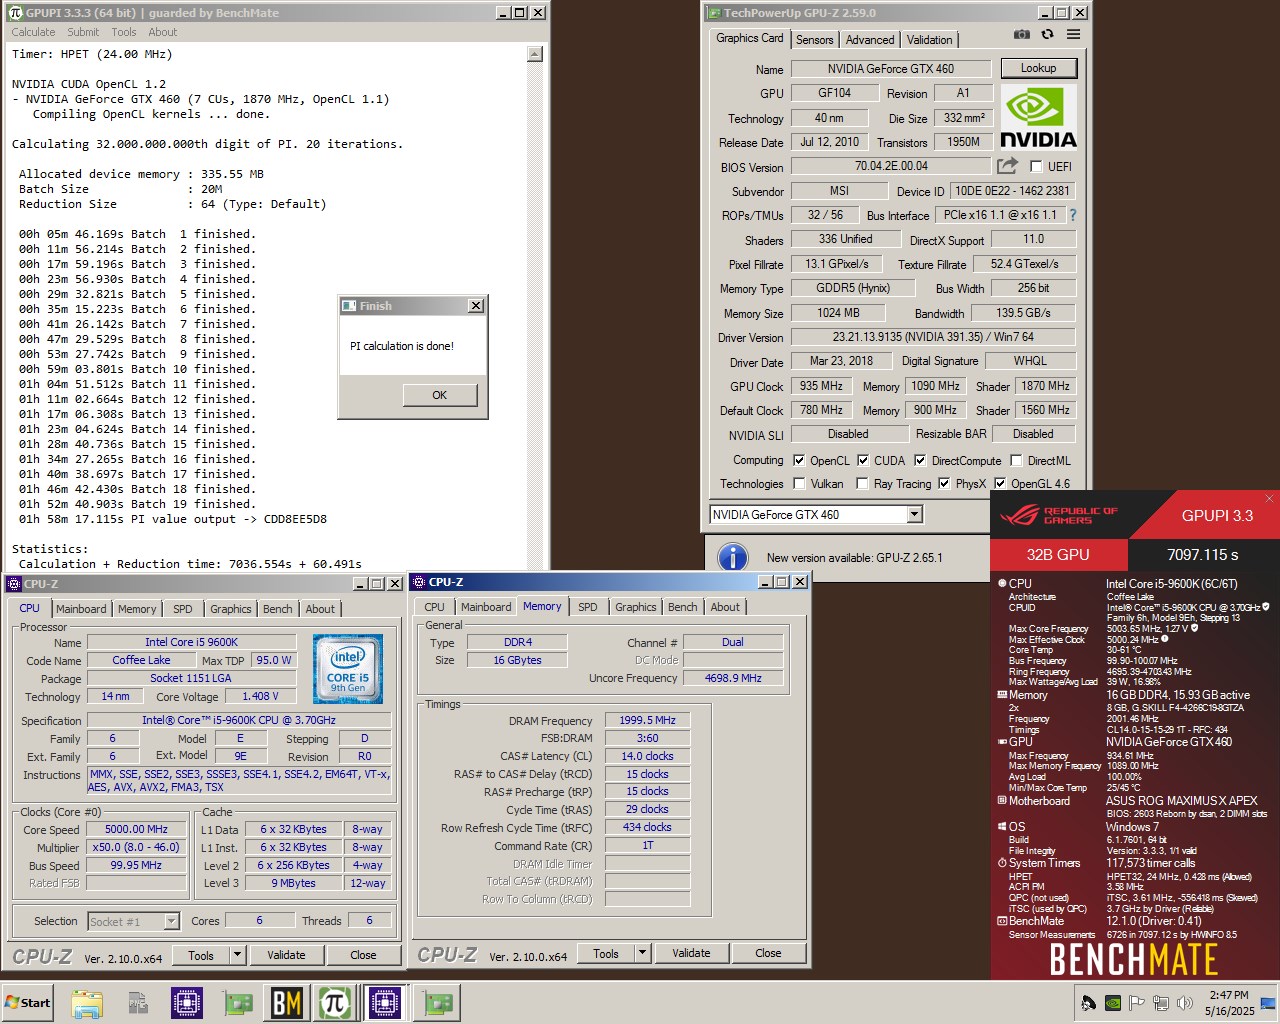The width and height of the screenshot is (1280, 1024).
Task: Click the ROG Republic of Gamers logo
Action: (x=1059, y=515)
